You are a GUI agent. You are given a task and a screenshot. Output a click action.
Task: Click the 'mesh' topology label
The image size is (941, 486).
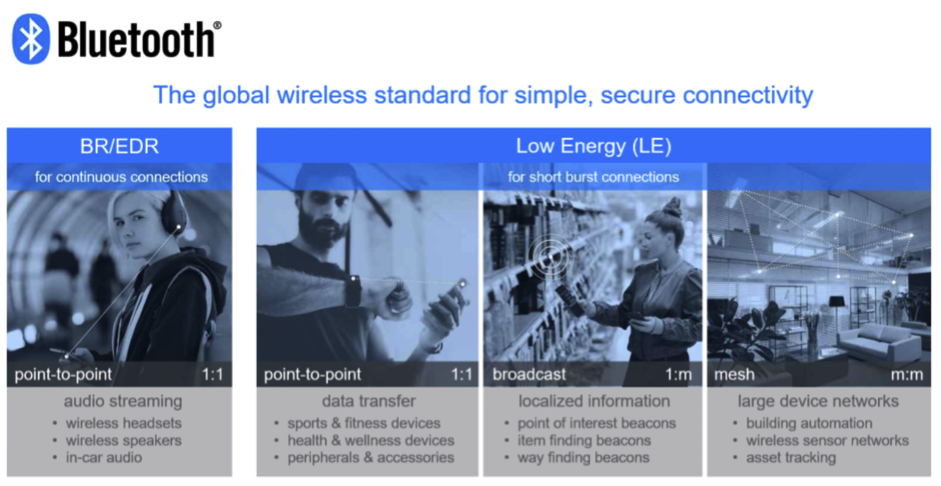735,375
